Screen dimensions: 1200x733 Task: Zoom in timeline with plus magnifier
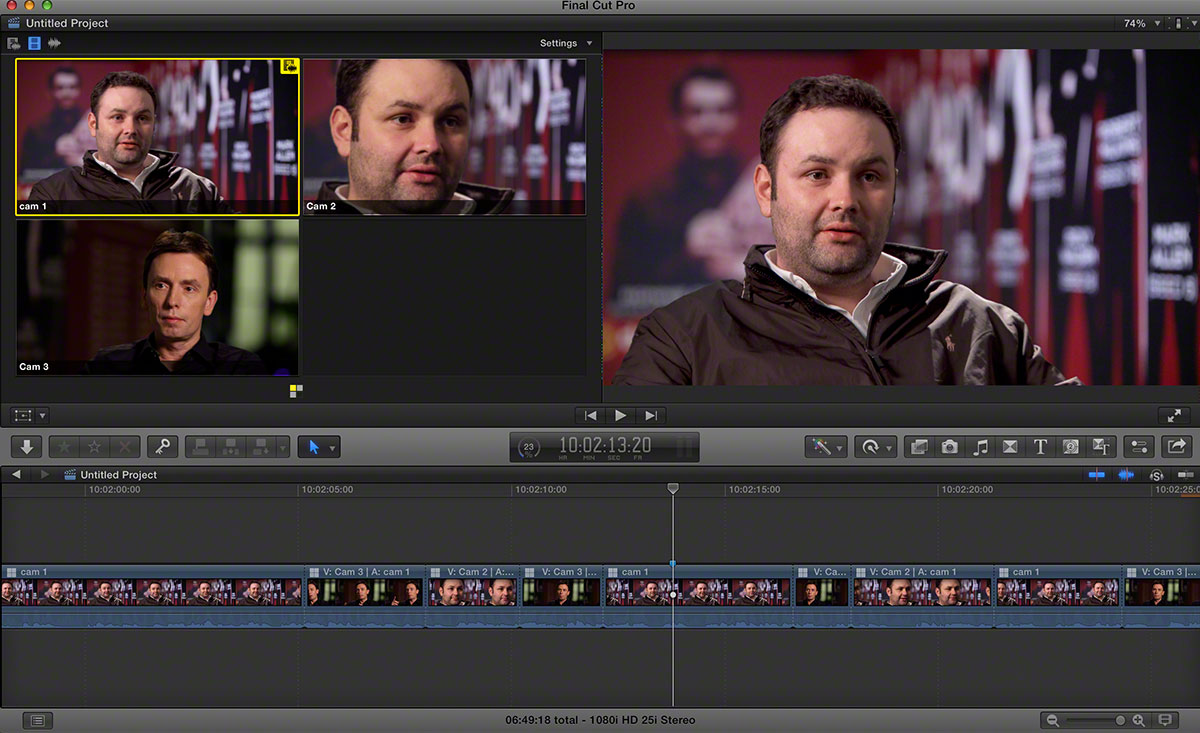click(x=1138, y=720)
